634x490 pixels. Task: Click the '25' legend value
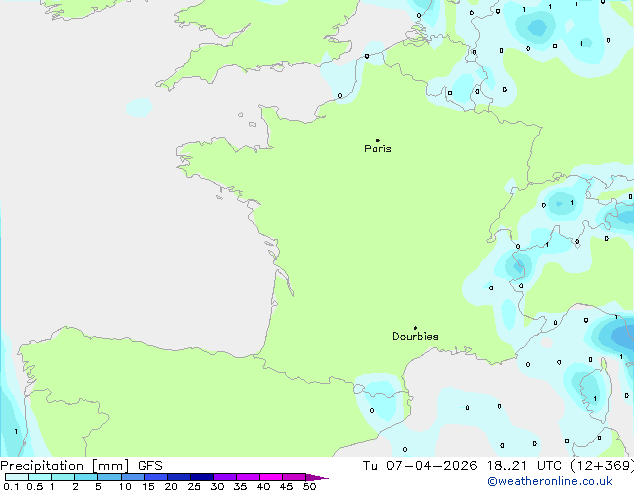(x=194, y=486)
